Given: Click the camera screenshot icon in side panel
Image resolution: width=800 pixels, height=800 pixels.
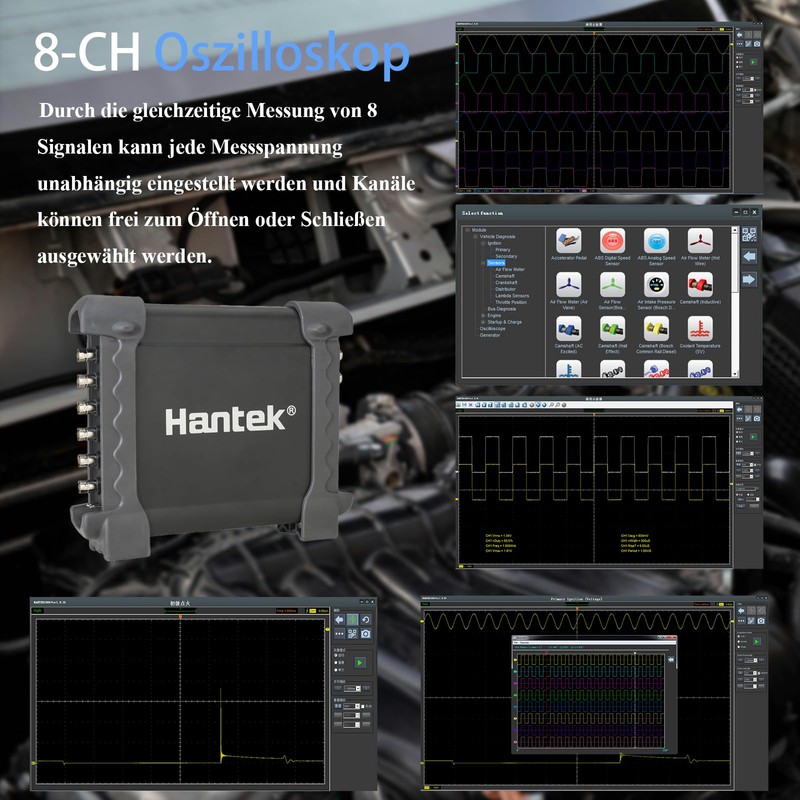Looking at the screenshot, I should (366, 633).
